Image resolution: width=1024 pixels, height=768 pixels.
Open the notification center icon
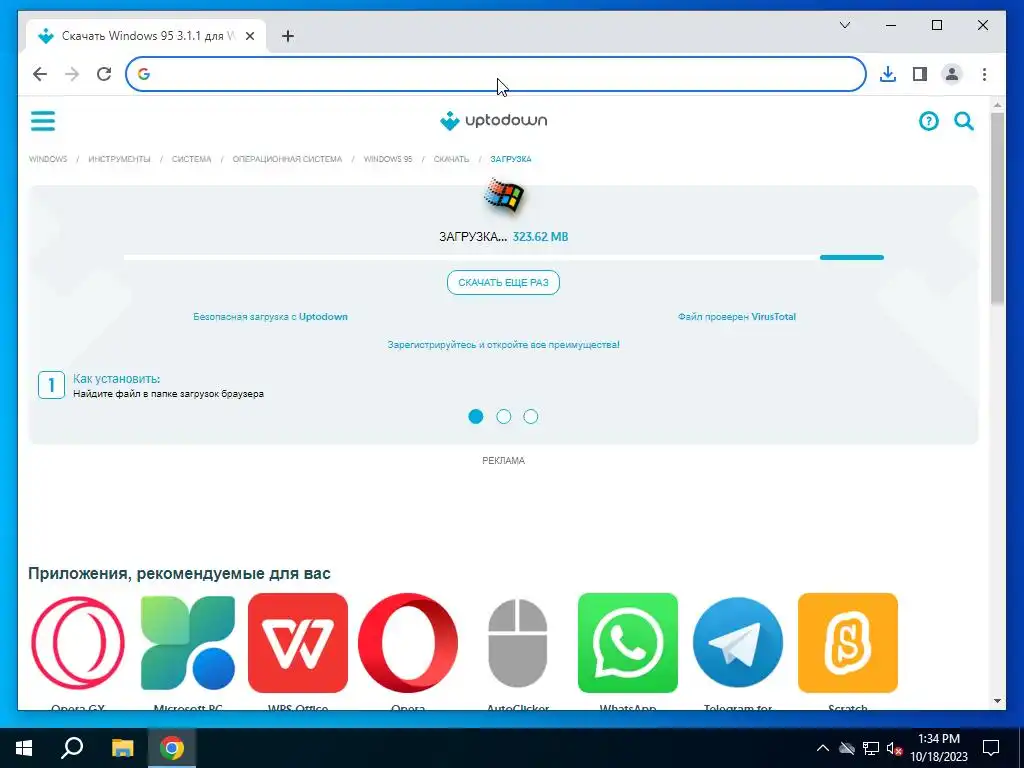(x=991, y=748)
